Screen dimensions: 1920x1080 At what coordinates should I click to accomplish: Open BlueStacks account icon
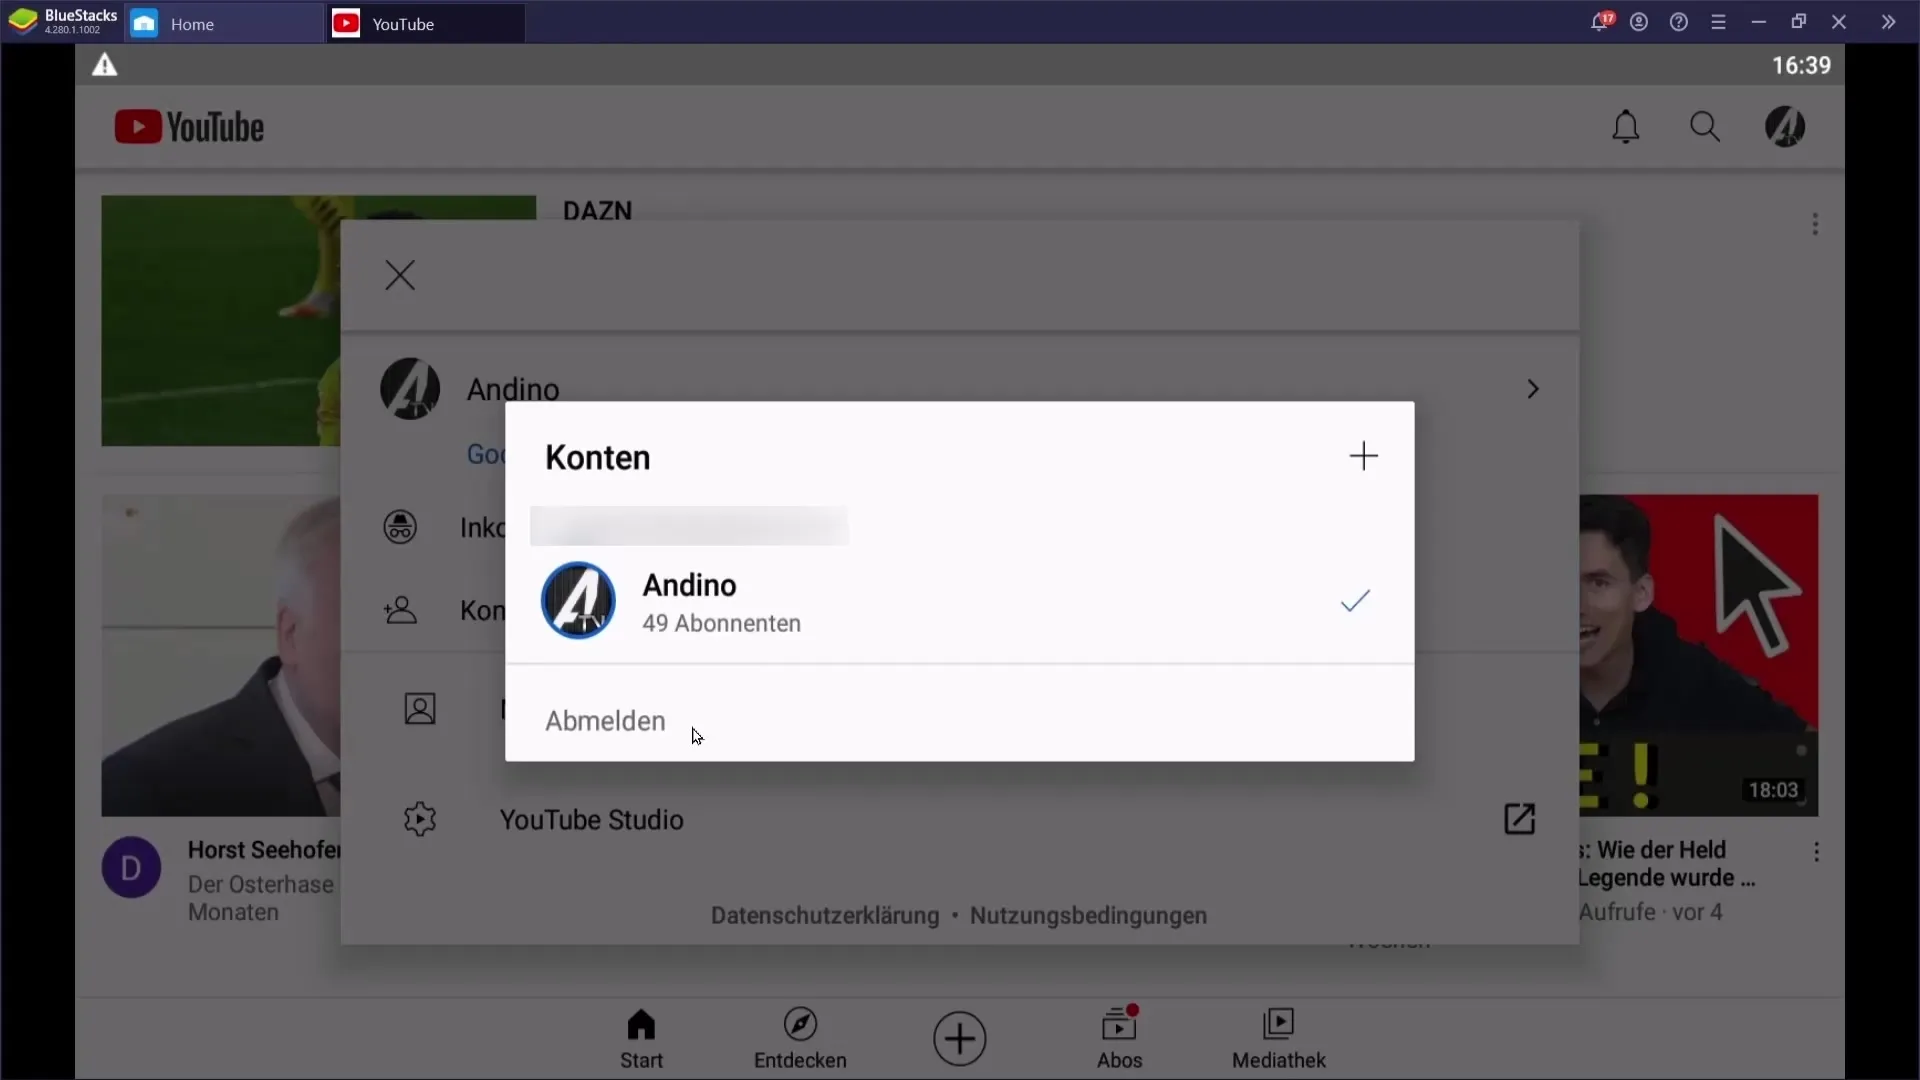(1639, 22)
